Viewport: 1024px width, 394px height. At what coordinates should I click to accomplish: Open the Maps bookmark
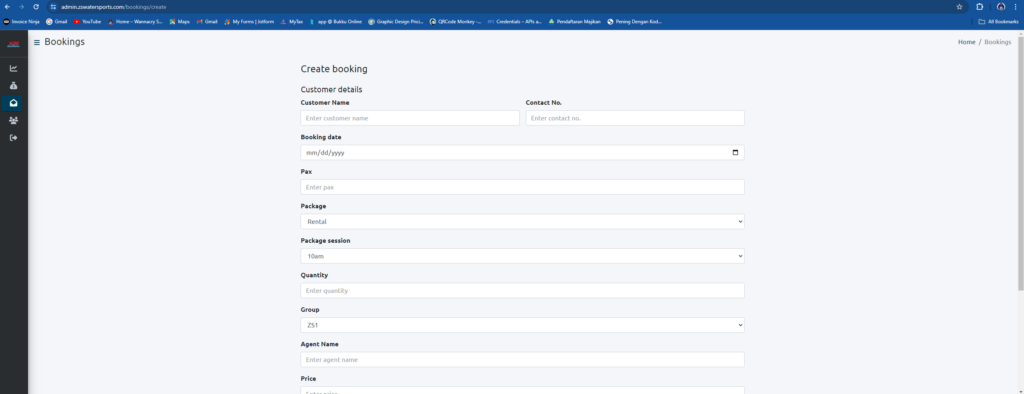click(180, 22)
